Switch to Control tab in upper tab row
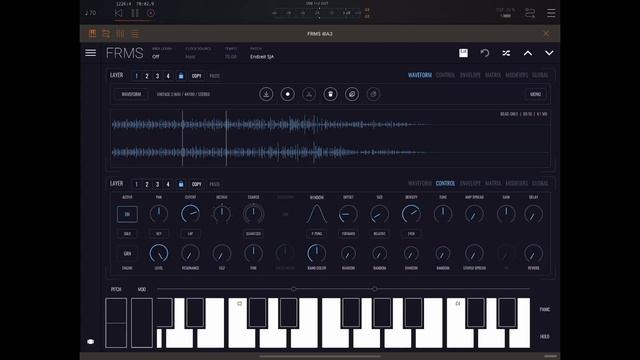 445,75
